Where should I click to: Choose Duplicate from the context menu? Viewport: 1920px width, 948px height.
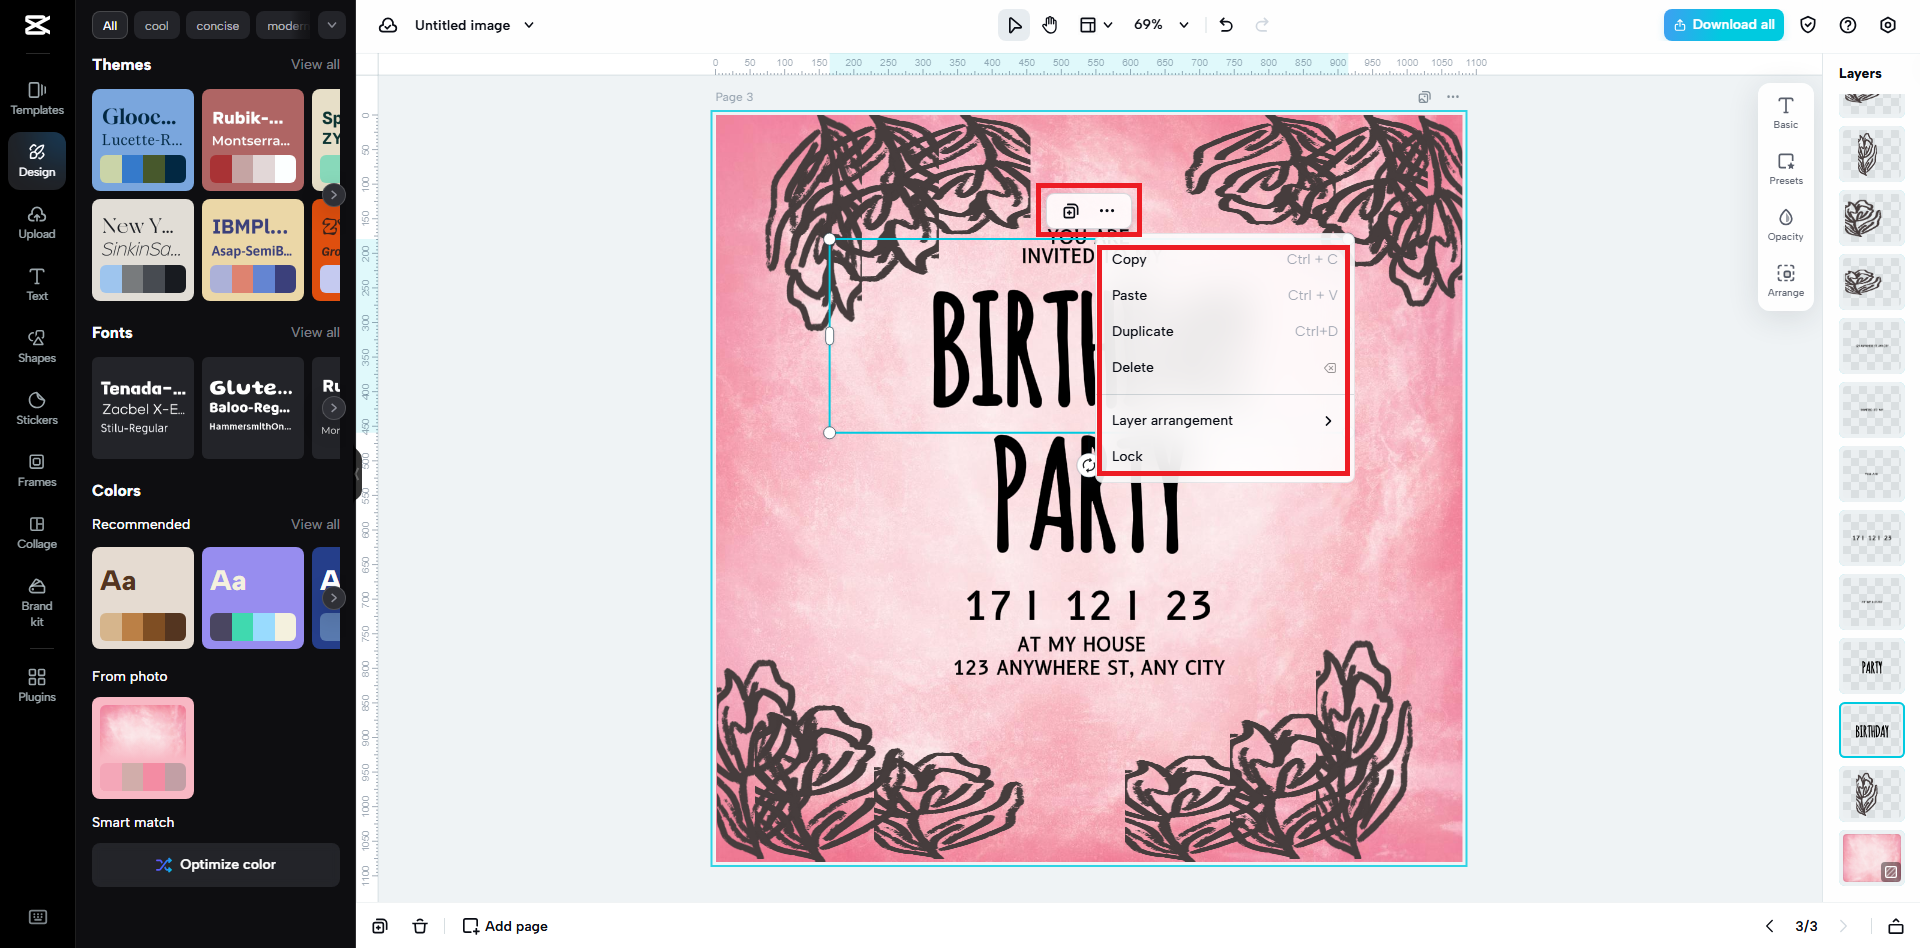click(1143, 332)
